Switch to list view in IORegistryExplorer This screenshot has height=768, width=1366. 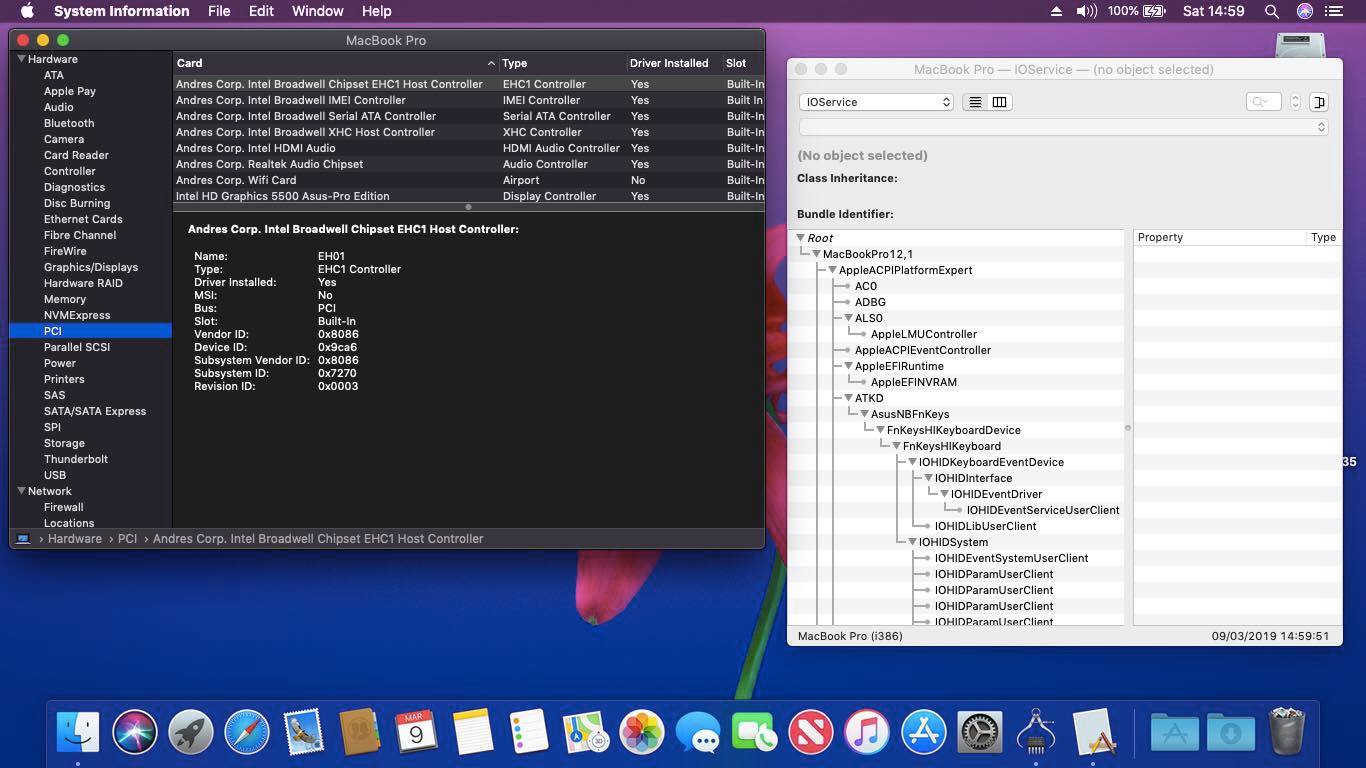pyautogui.click(x=975, y=102)
